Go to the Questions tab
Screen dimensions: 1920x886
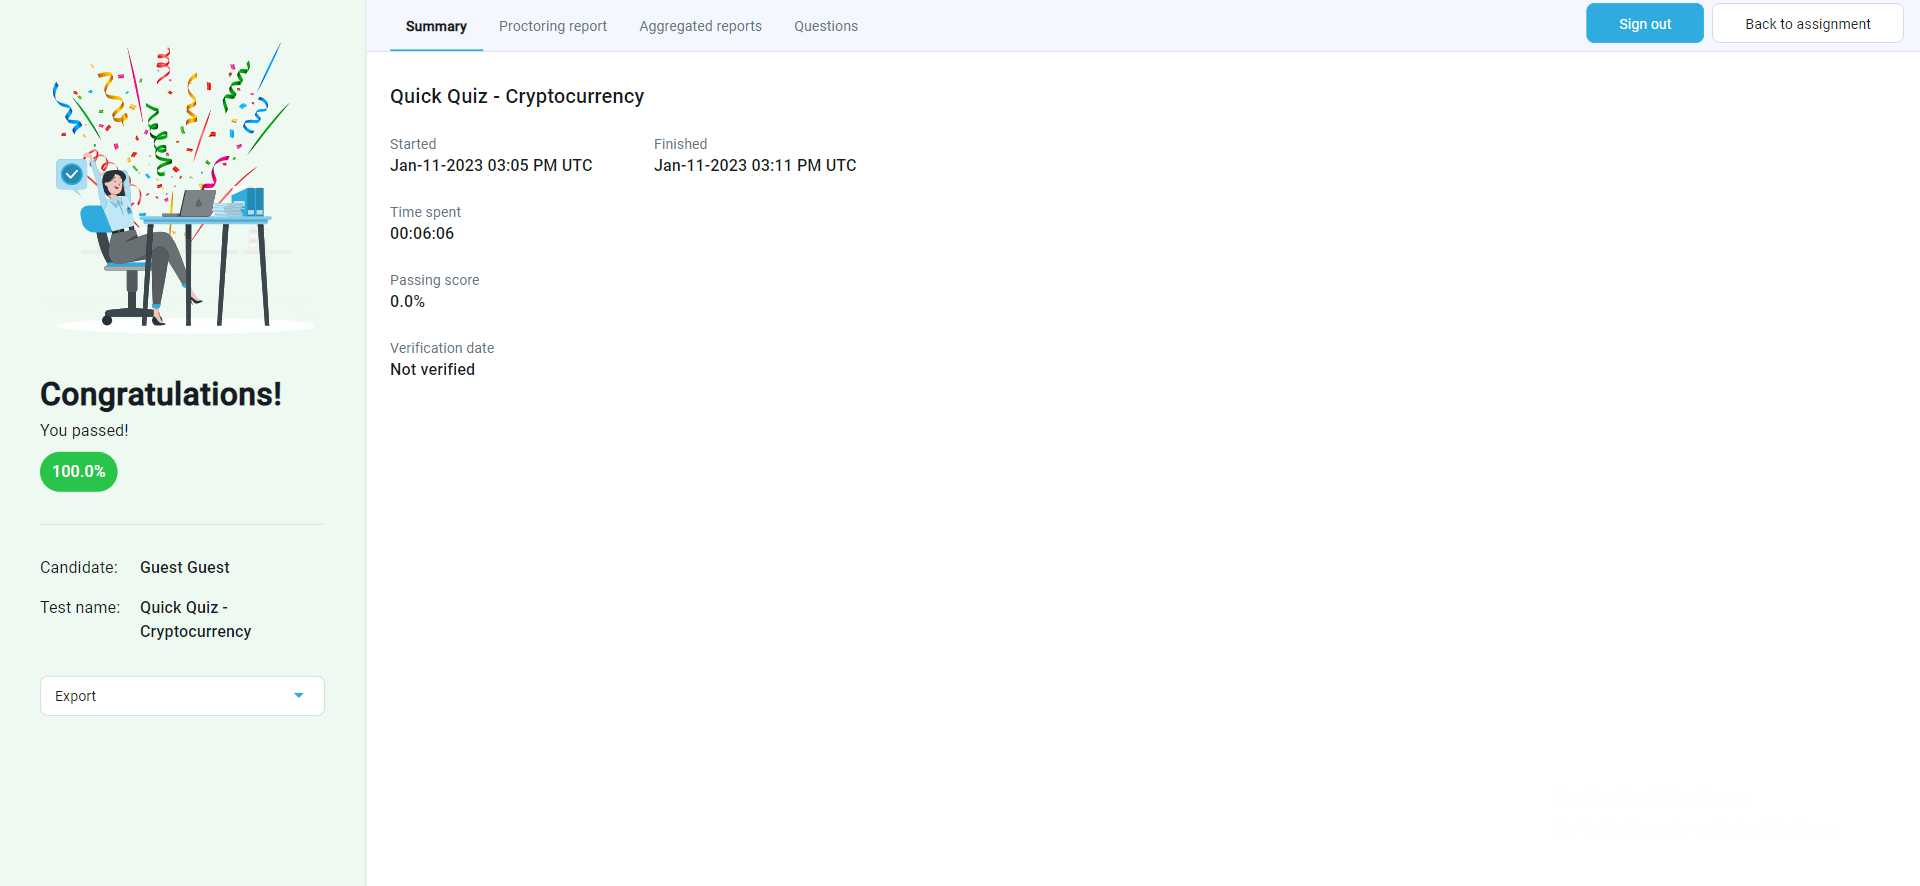pyautogui.click(x=826, y=26)
